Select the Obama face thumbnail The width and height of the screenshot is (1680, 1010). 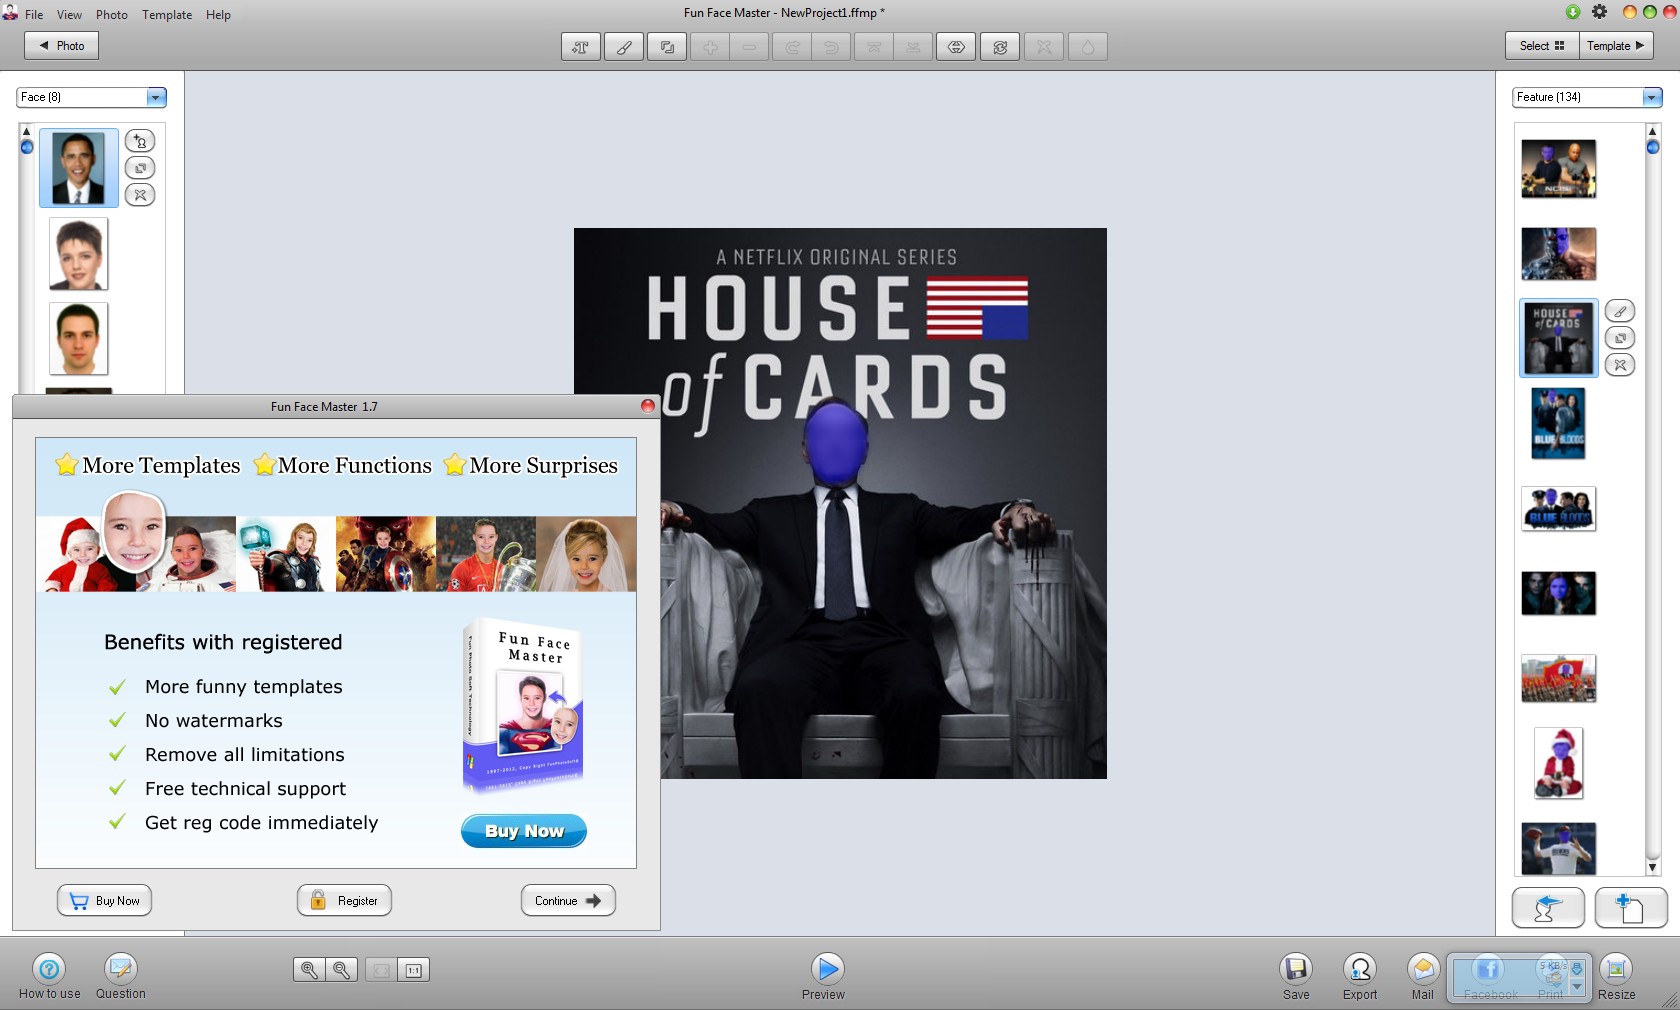(x=79, y=168)
